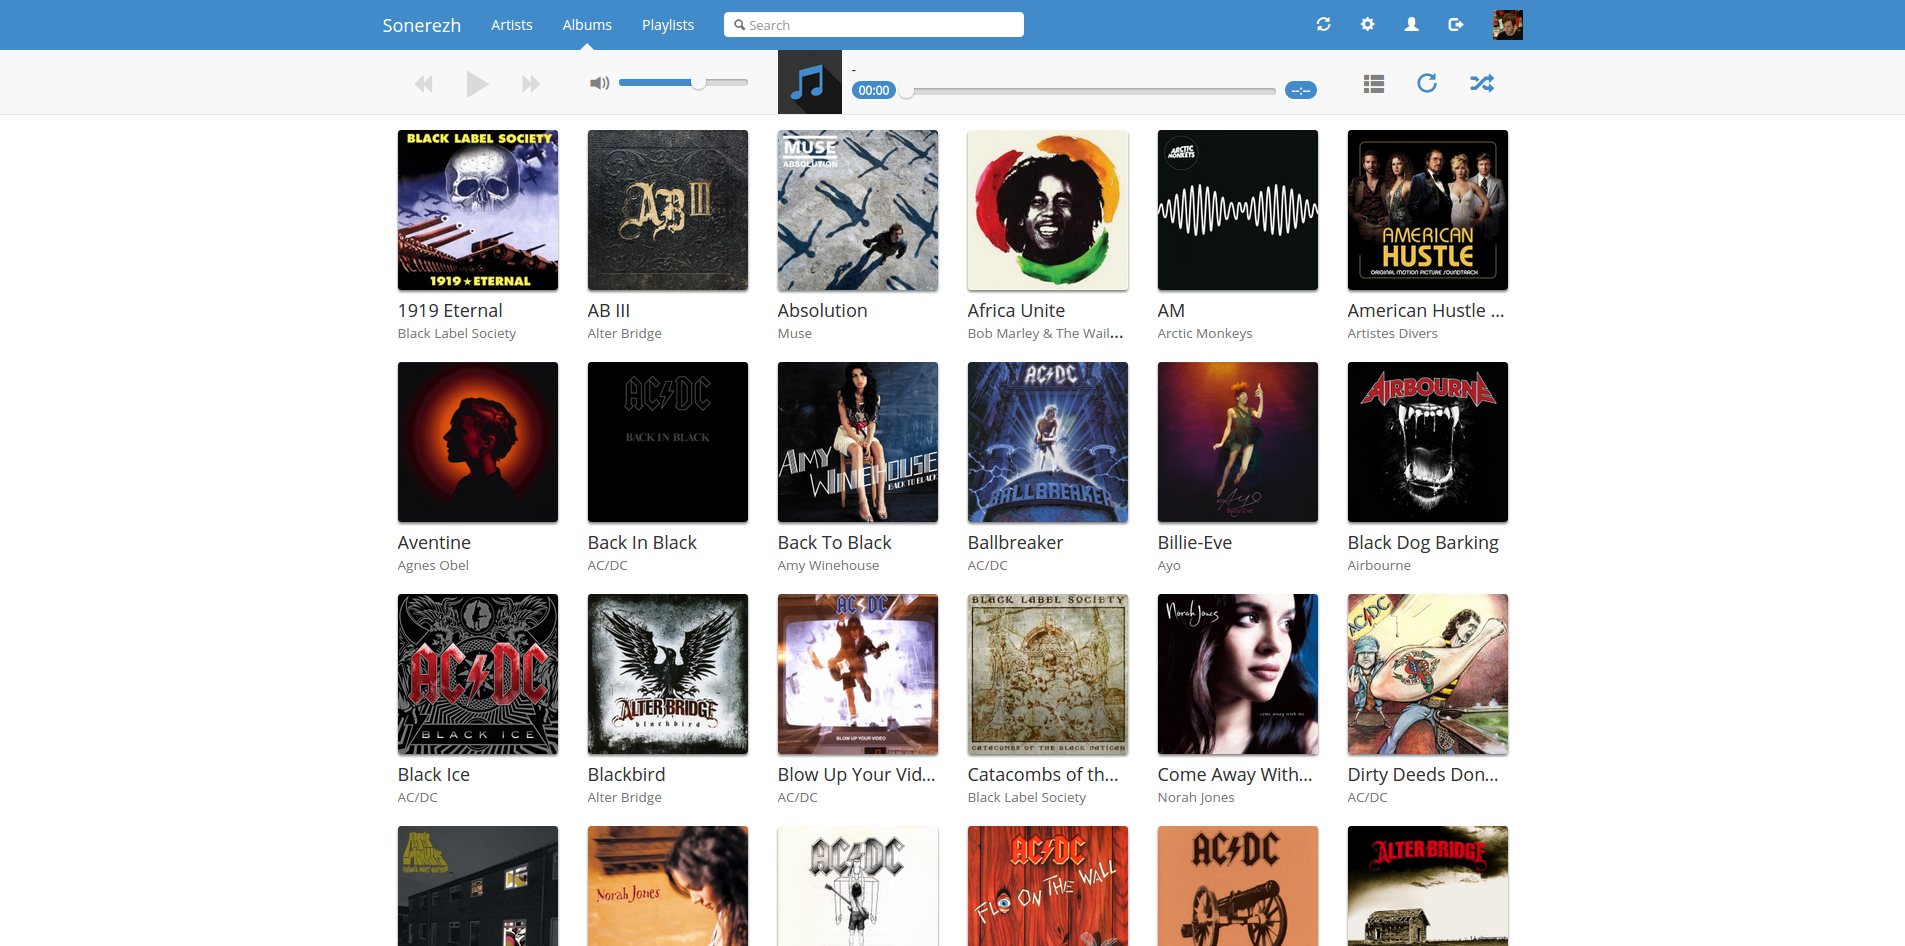The width and height of the screenshot is (1905, 946).
Task: Click the 'Absolution' album title
Action: click(x=822, y=311)
